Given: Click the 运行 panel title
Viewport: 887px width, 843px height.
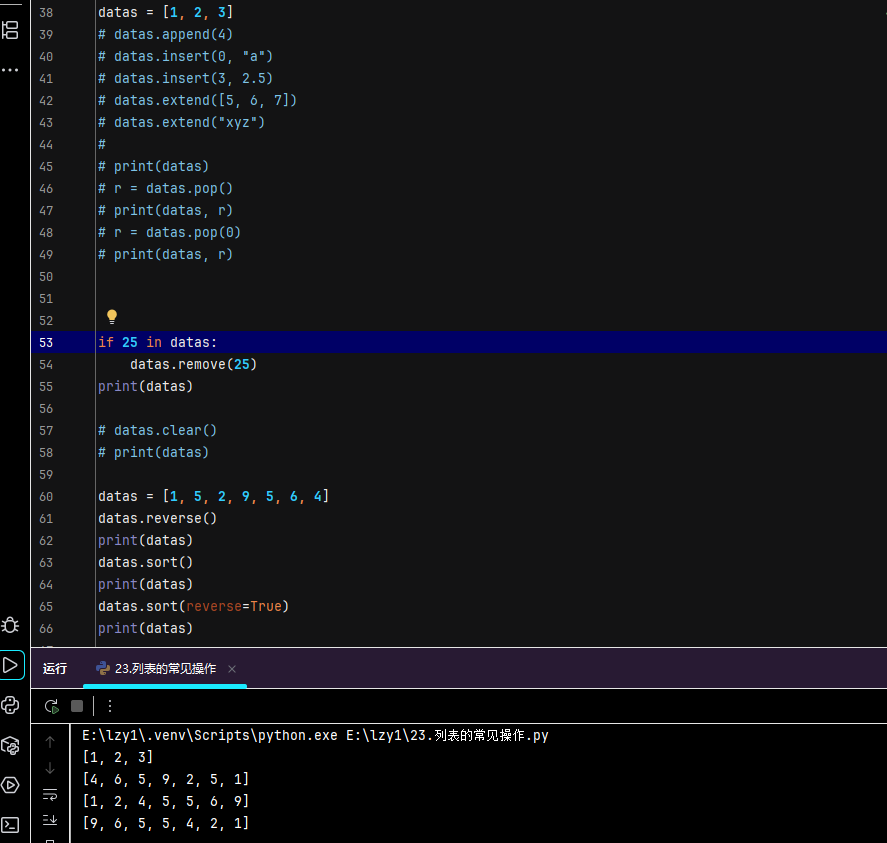Looking at the screenshot, I should pyautogui.click(x=55, y=669).
